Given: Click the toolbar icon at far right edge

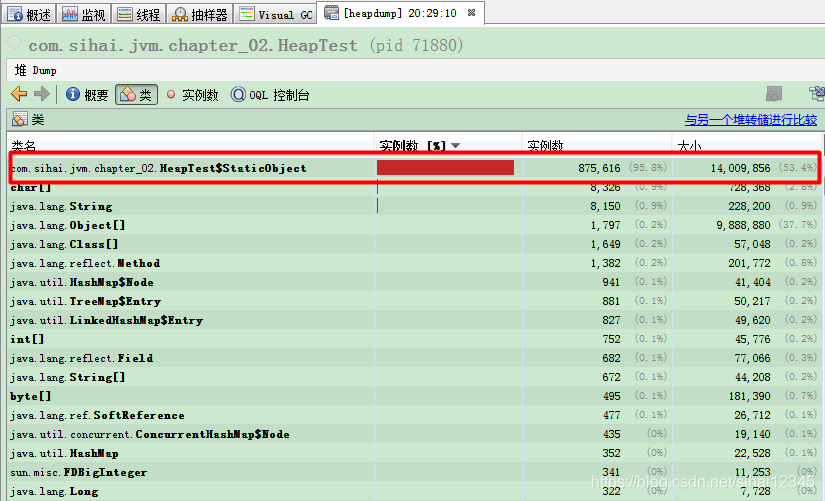Looking at the screenshot, I should click(x=817, y=94).
